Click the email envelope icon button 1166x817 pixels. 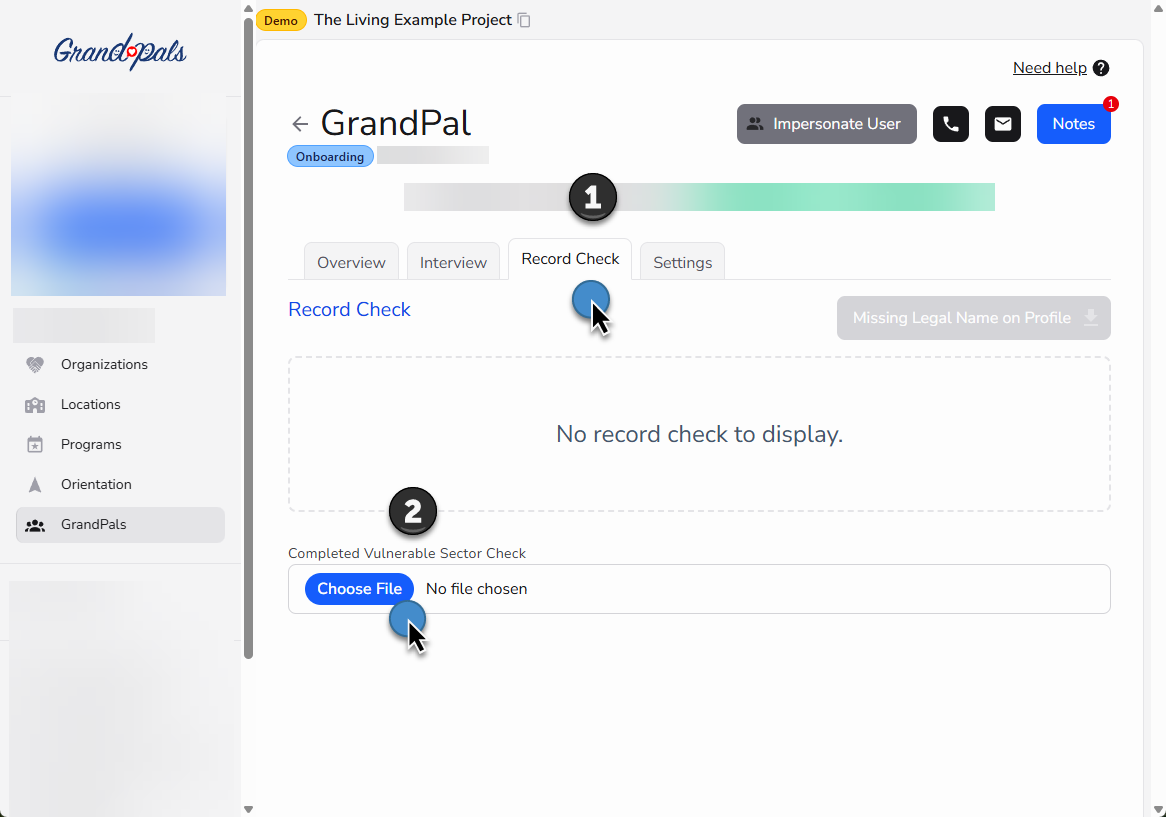1002,123
